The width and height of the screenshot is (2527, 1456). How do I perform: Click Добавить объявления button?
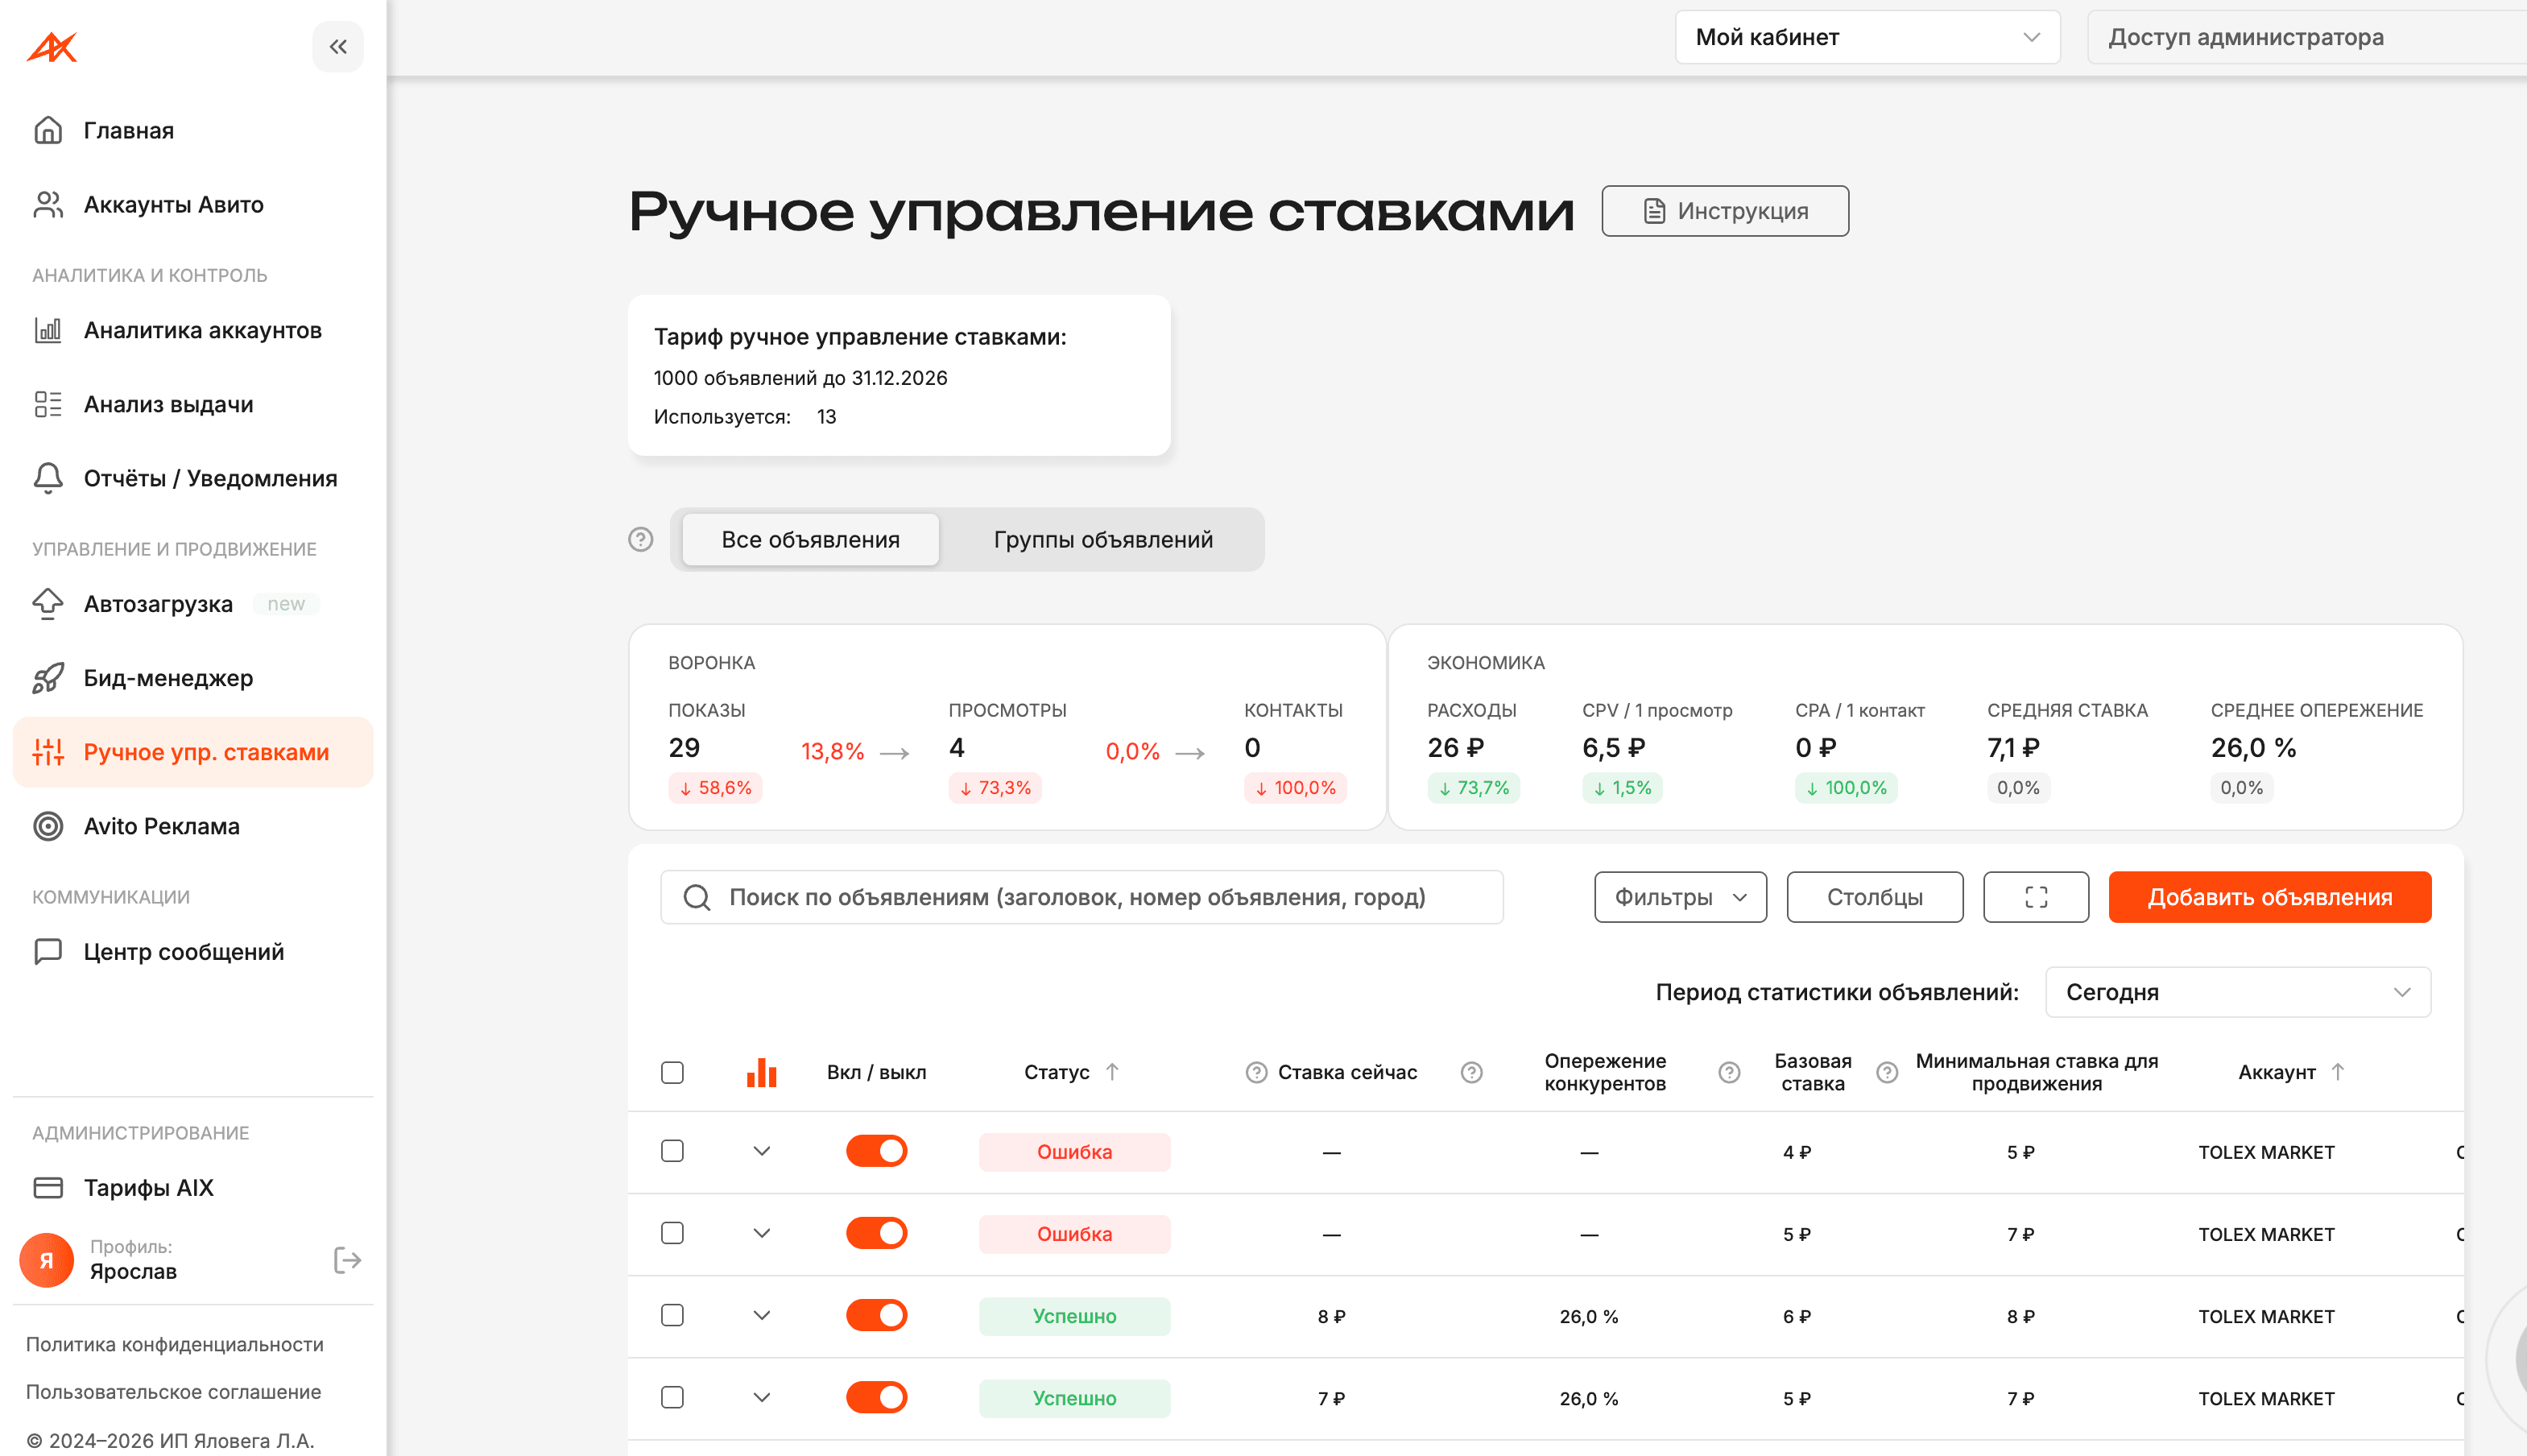2270,897
